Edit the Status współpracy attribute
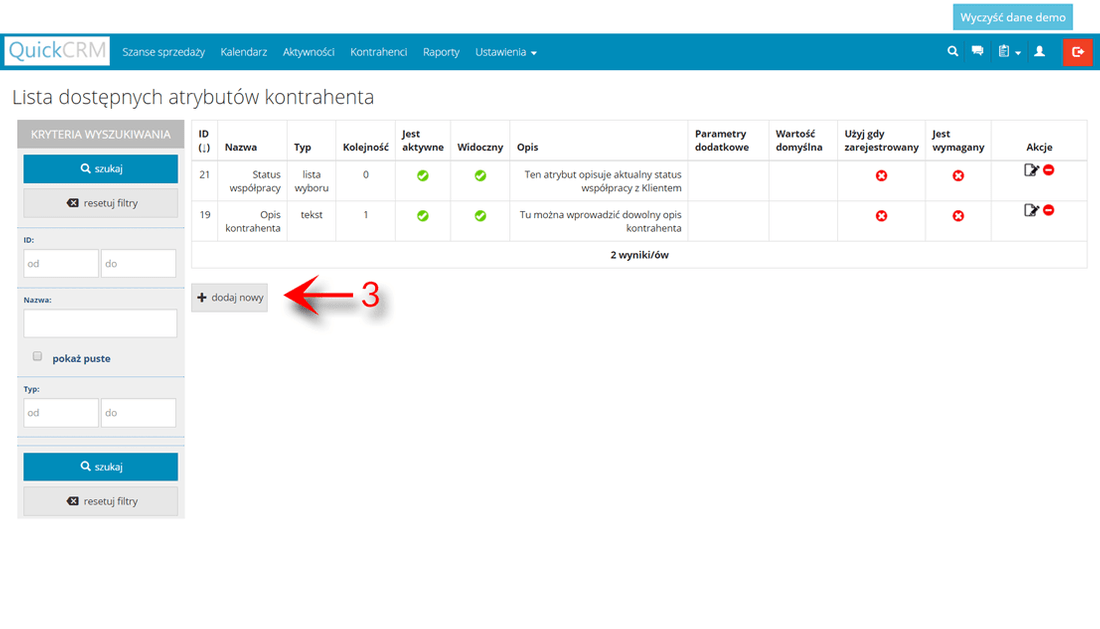The width and height of the screenshot is (1100, 629). (x=1031, y=170)
